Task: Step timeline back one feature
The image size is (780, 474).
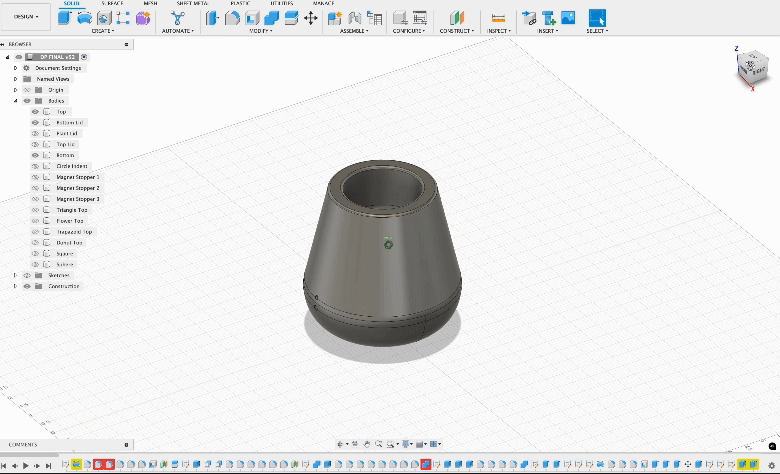Action: [14, 466]
